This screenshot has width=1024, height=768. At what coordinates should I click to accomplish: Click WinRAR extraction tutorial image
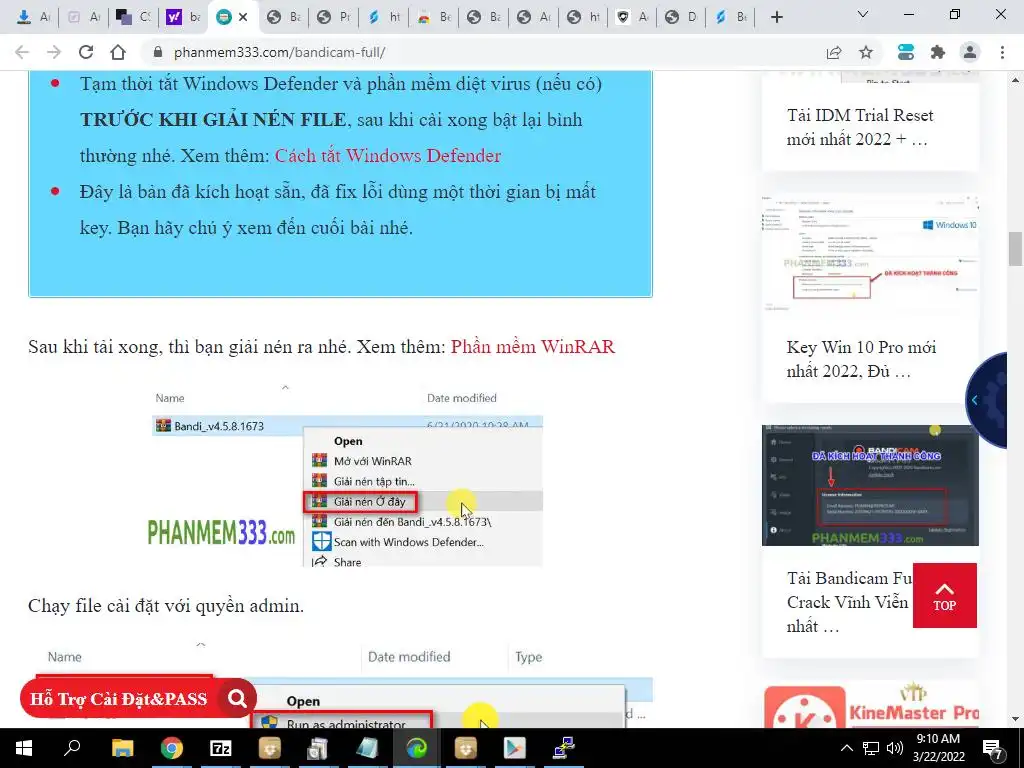(x=346, y=475)
